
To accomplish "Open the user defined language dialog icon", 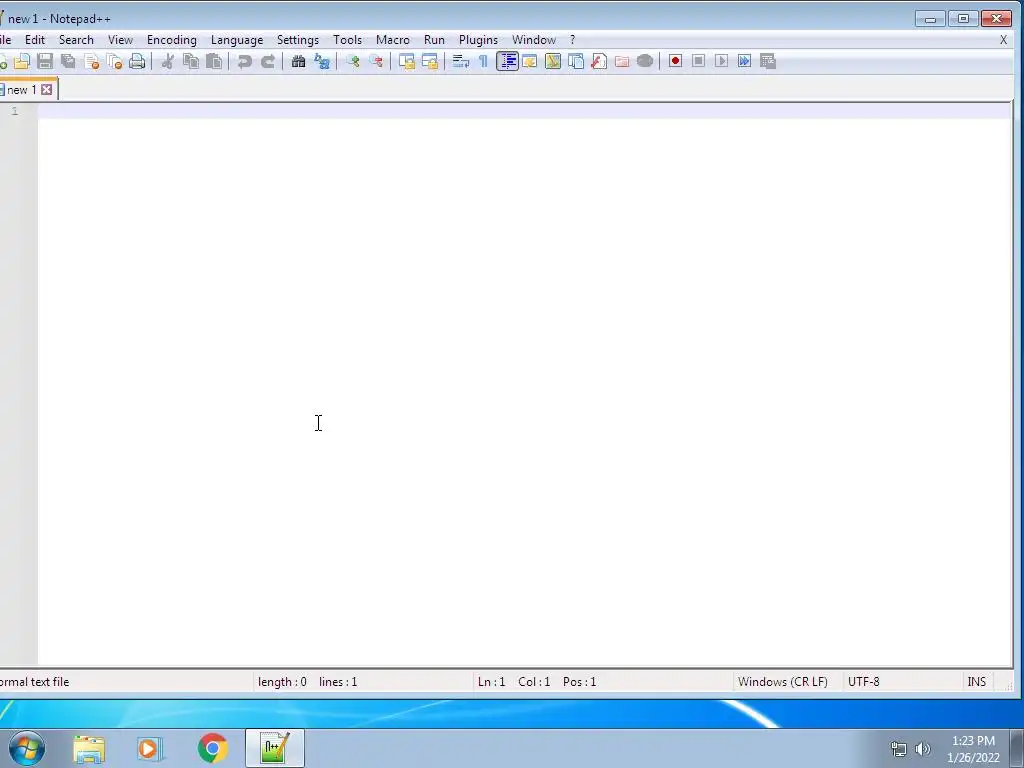I will click(530, 61).
